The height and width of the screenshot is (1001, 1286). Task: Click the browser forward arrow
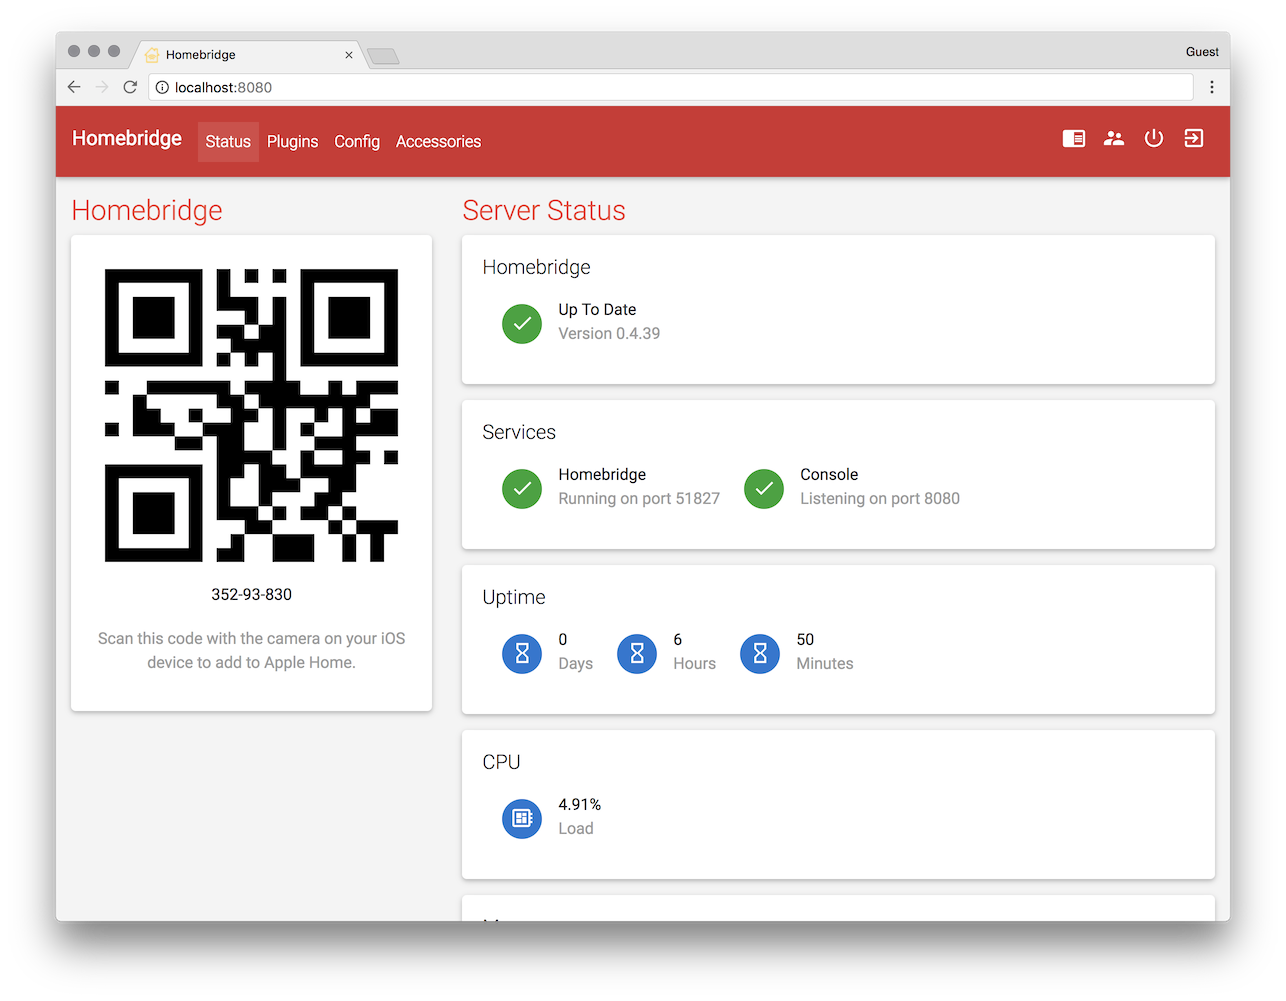click(x=102, y=87)
